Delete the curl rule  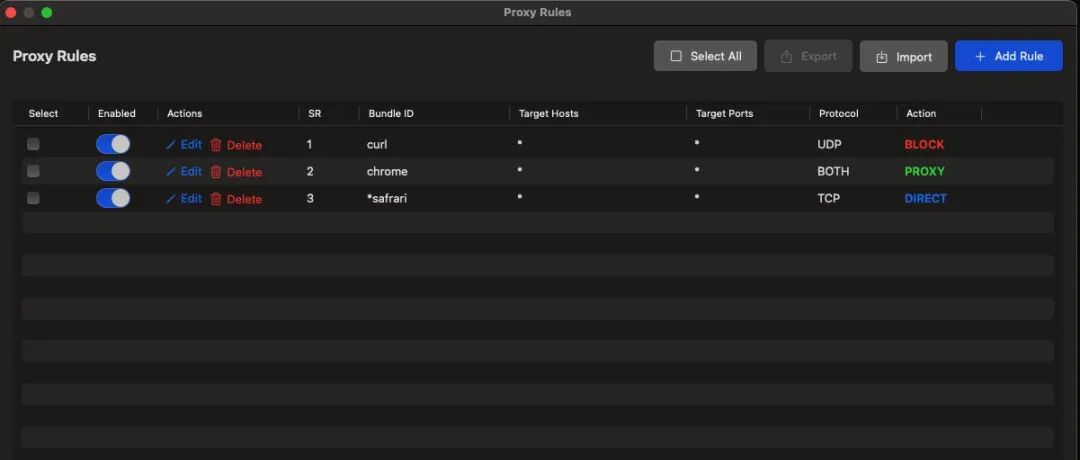coord(236,145)
